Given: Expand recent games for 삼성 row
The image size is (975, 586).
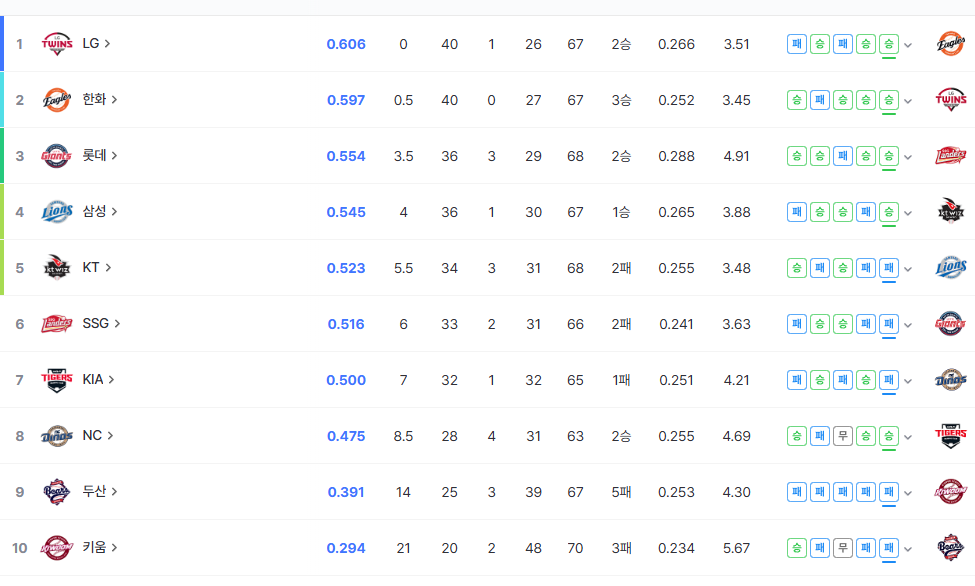Looking at the screenshot, I should coord(908,213).
